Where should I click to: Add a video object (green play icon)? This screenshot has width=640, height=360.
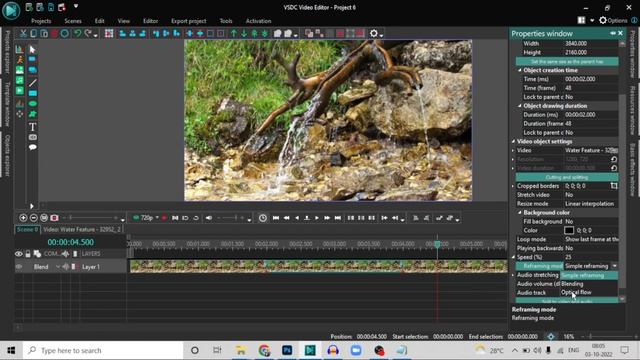(x=20, y=91)
